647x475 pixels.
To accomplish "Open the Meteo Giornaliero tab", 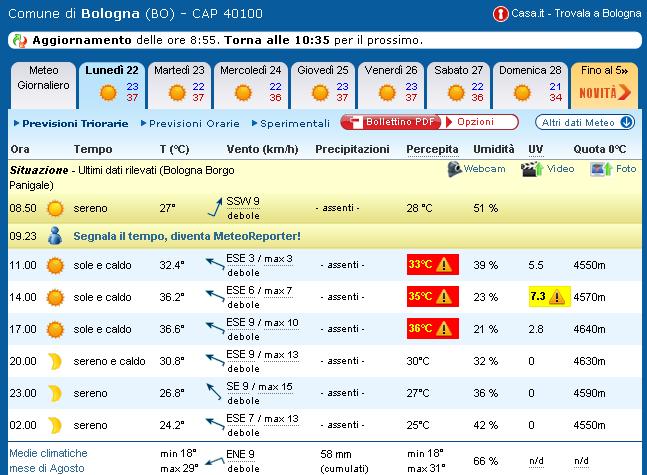I will pos(43,78).
